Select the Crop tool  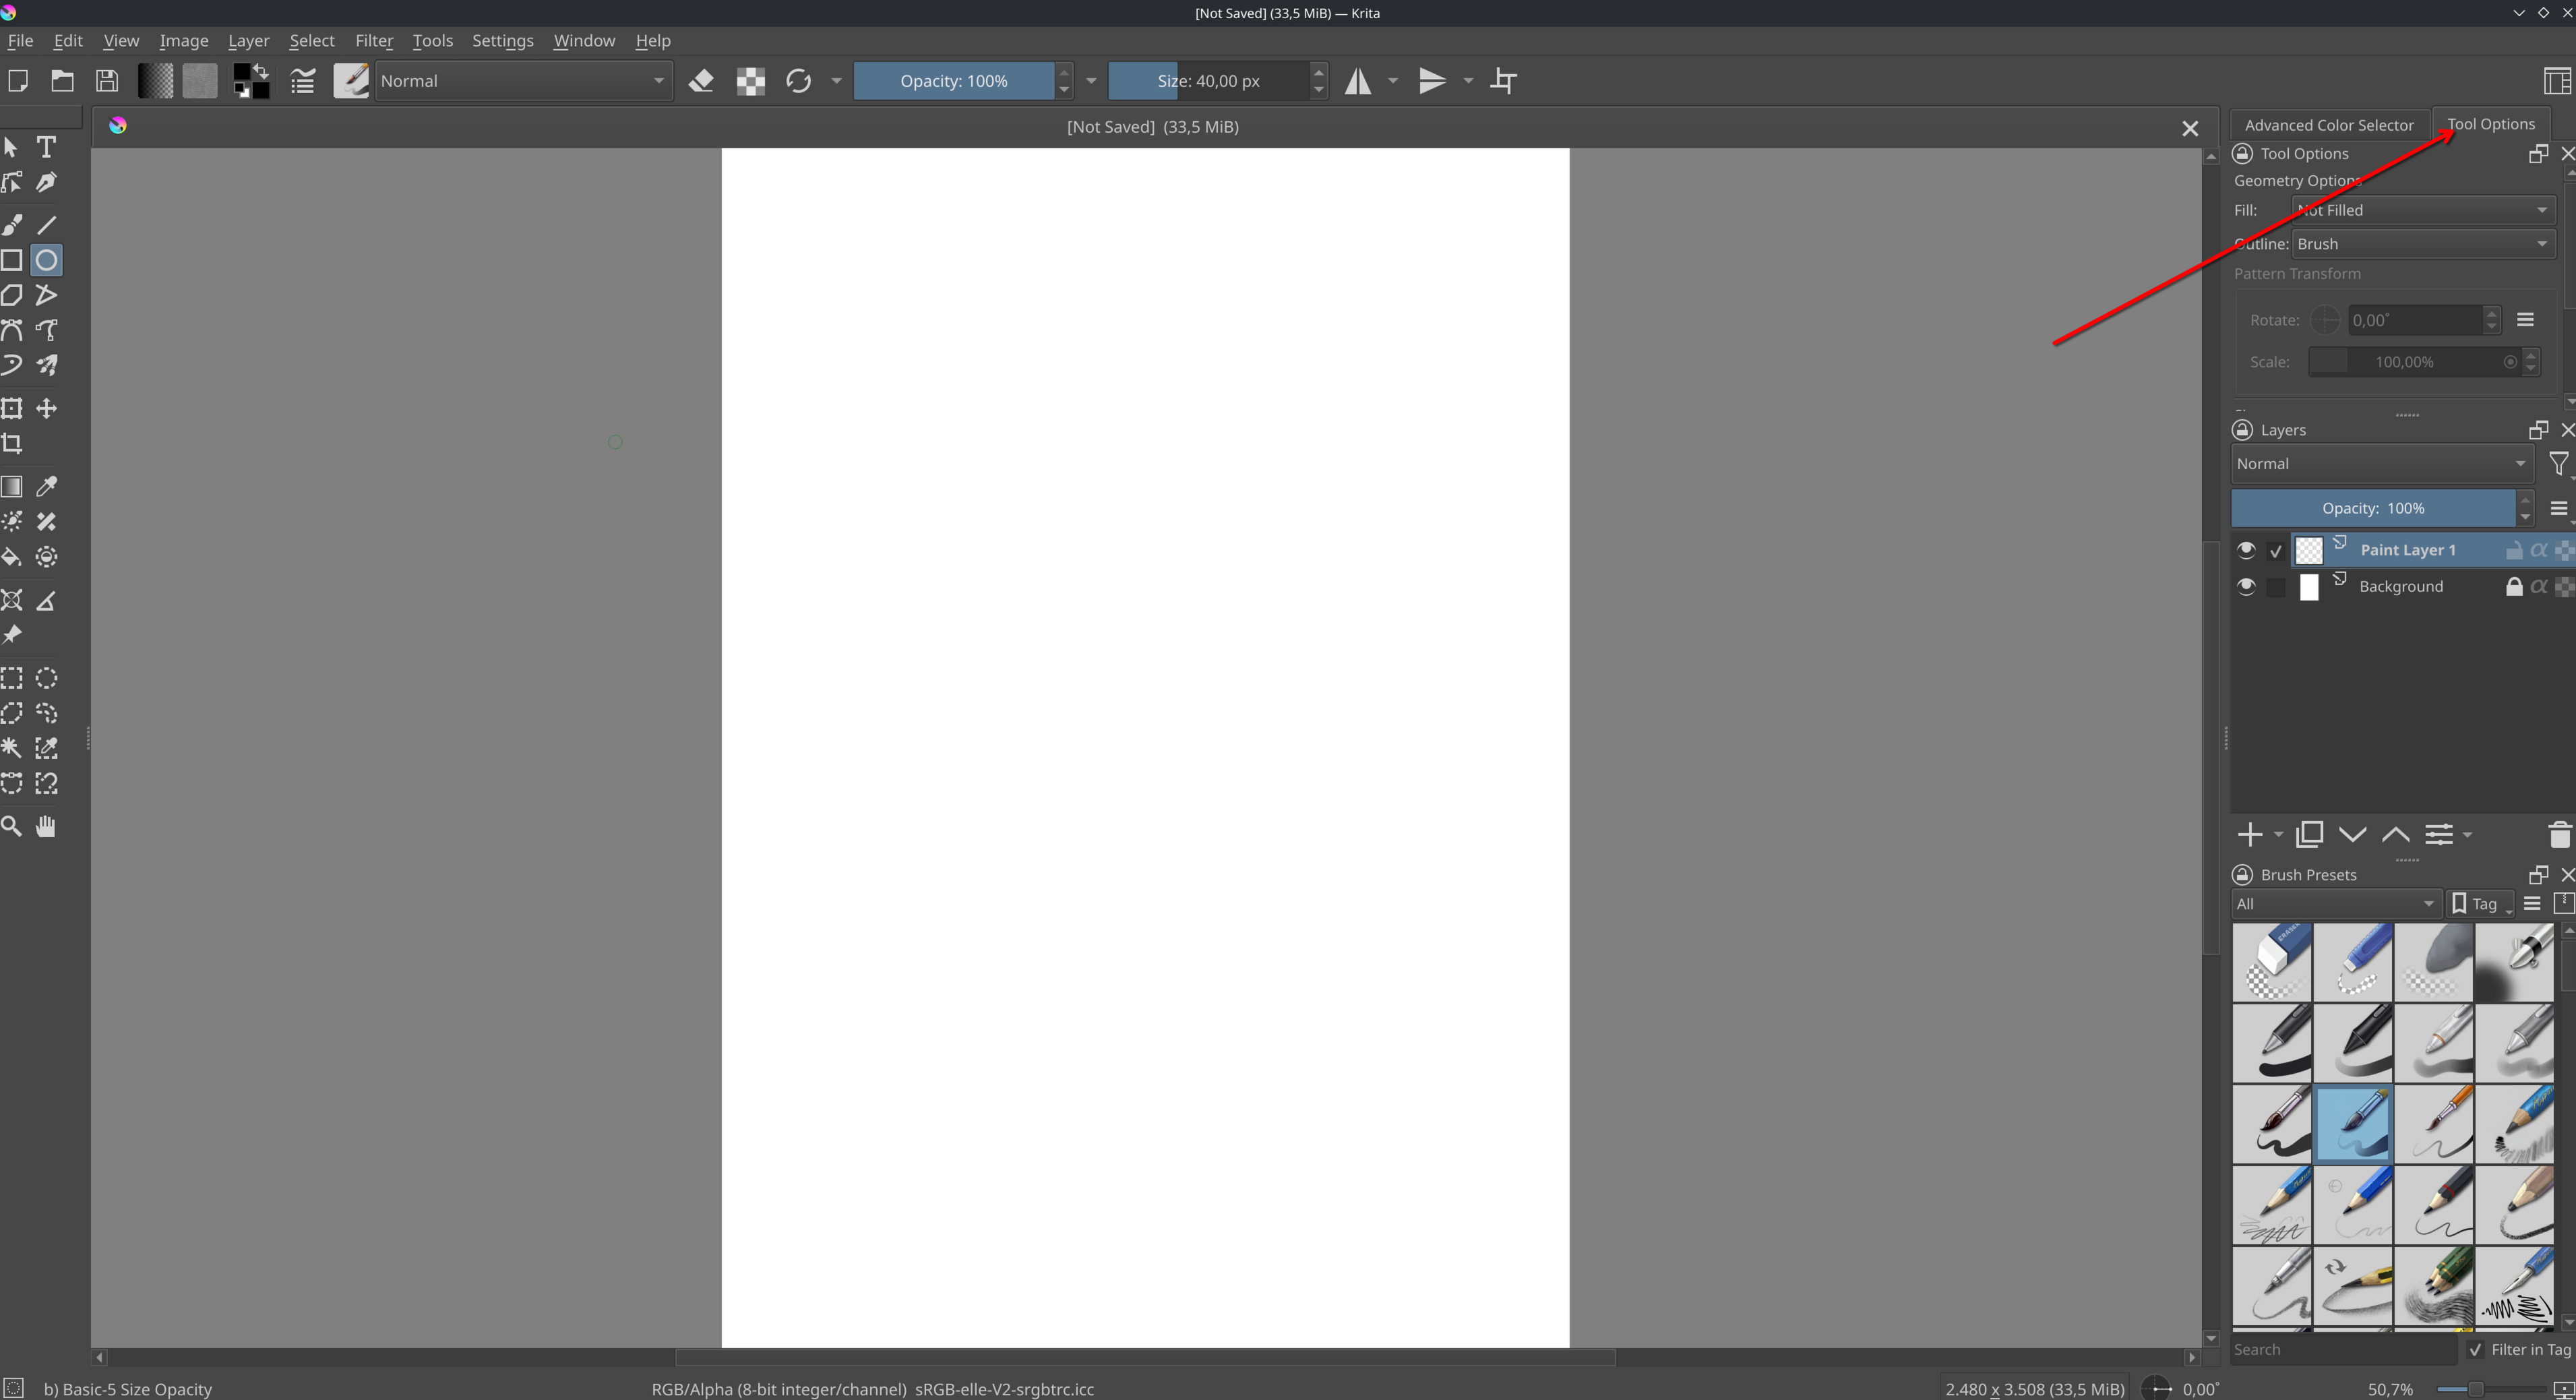click(12, 444)
